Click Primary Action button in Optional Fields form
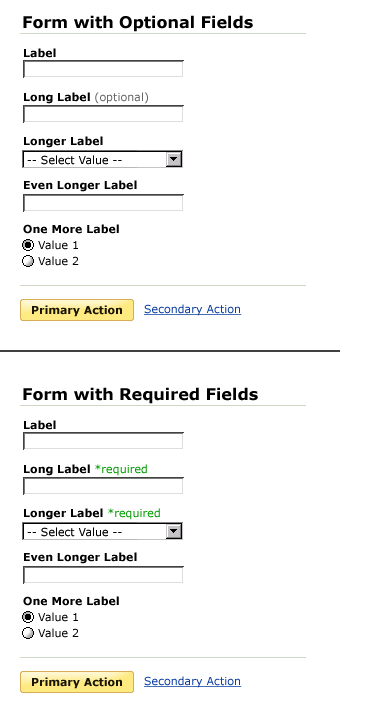This screenshot has height=726, width=369. [77, 310]
